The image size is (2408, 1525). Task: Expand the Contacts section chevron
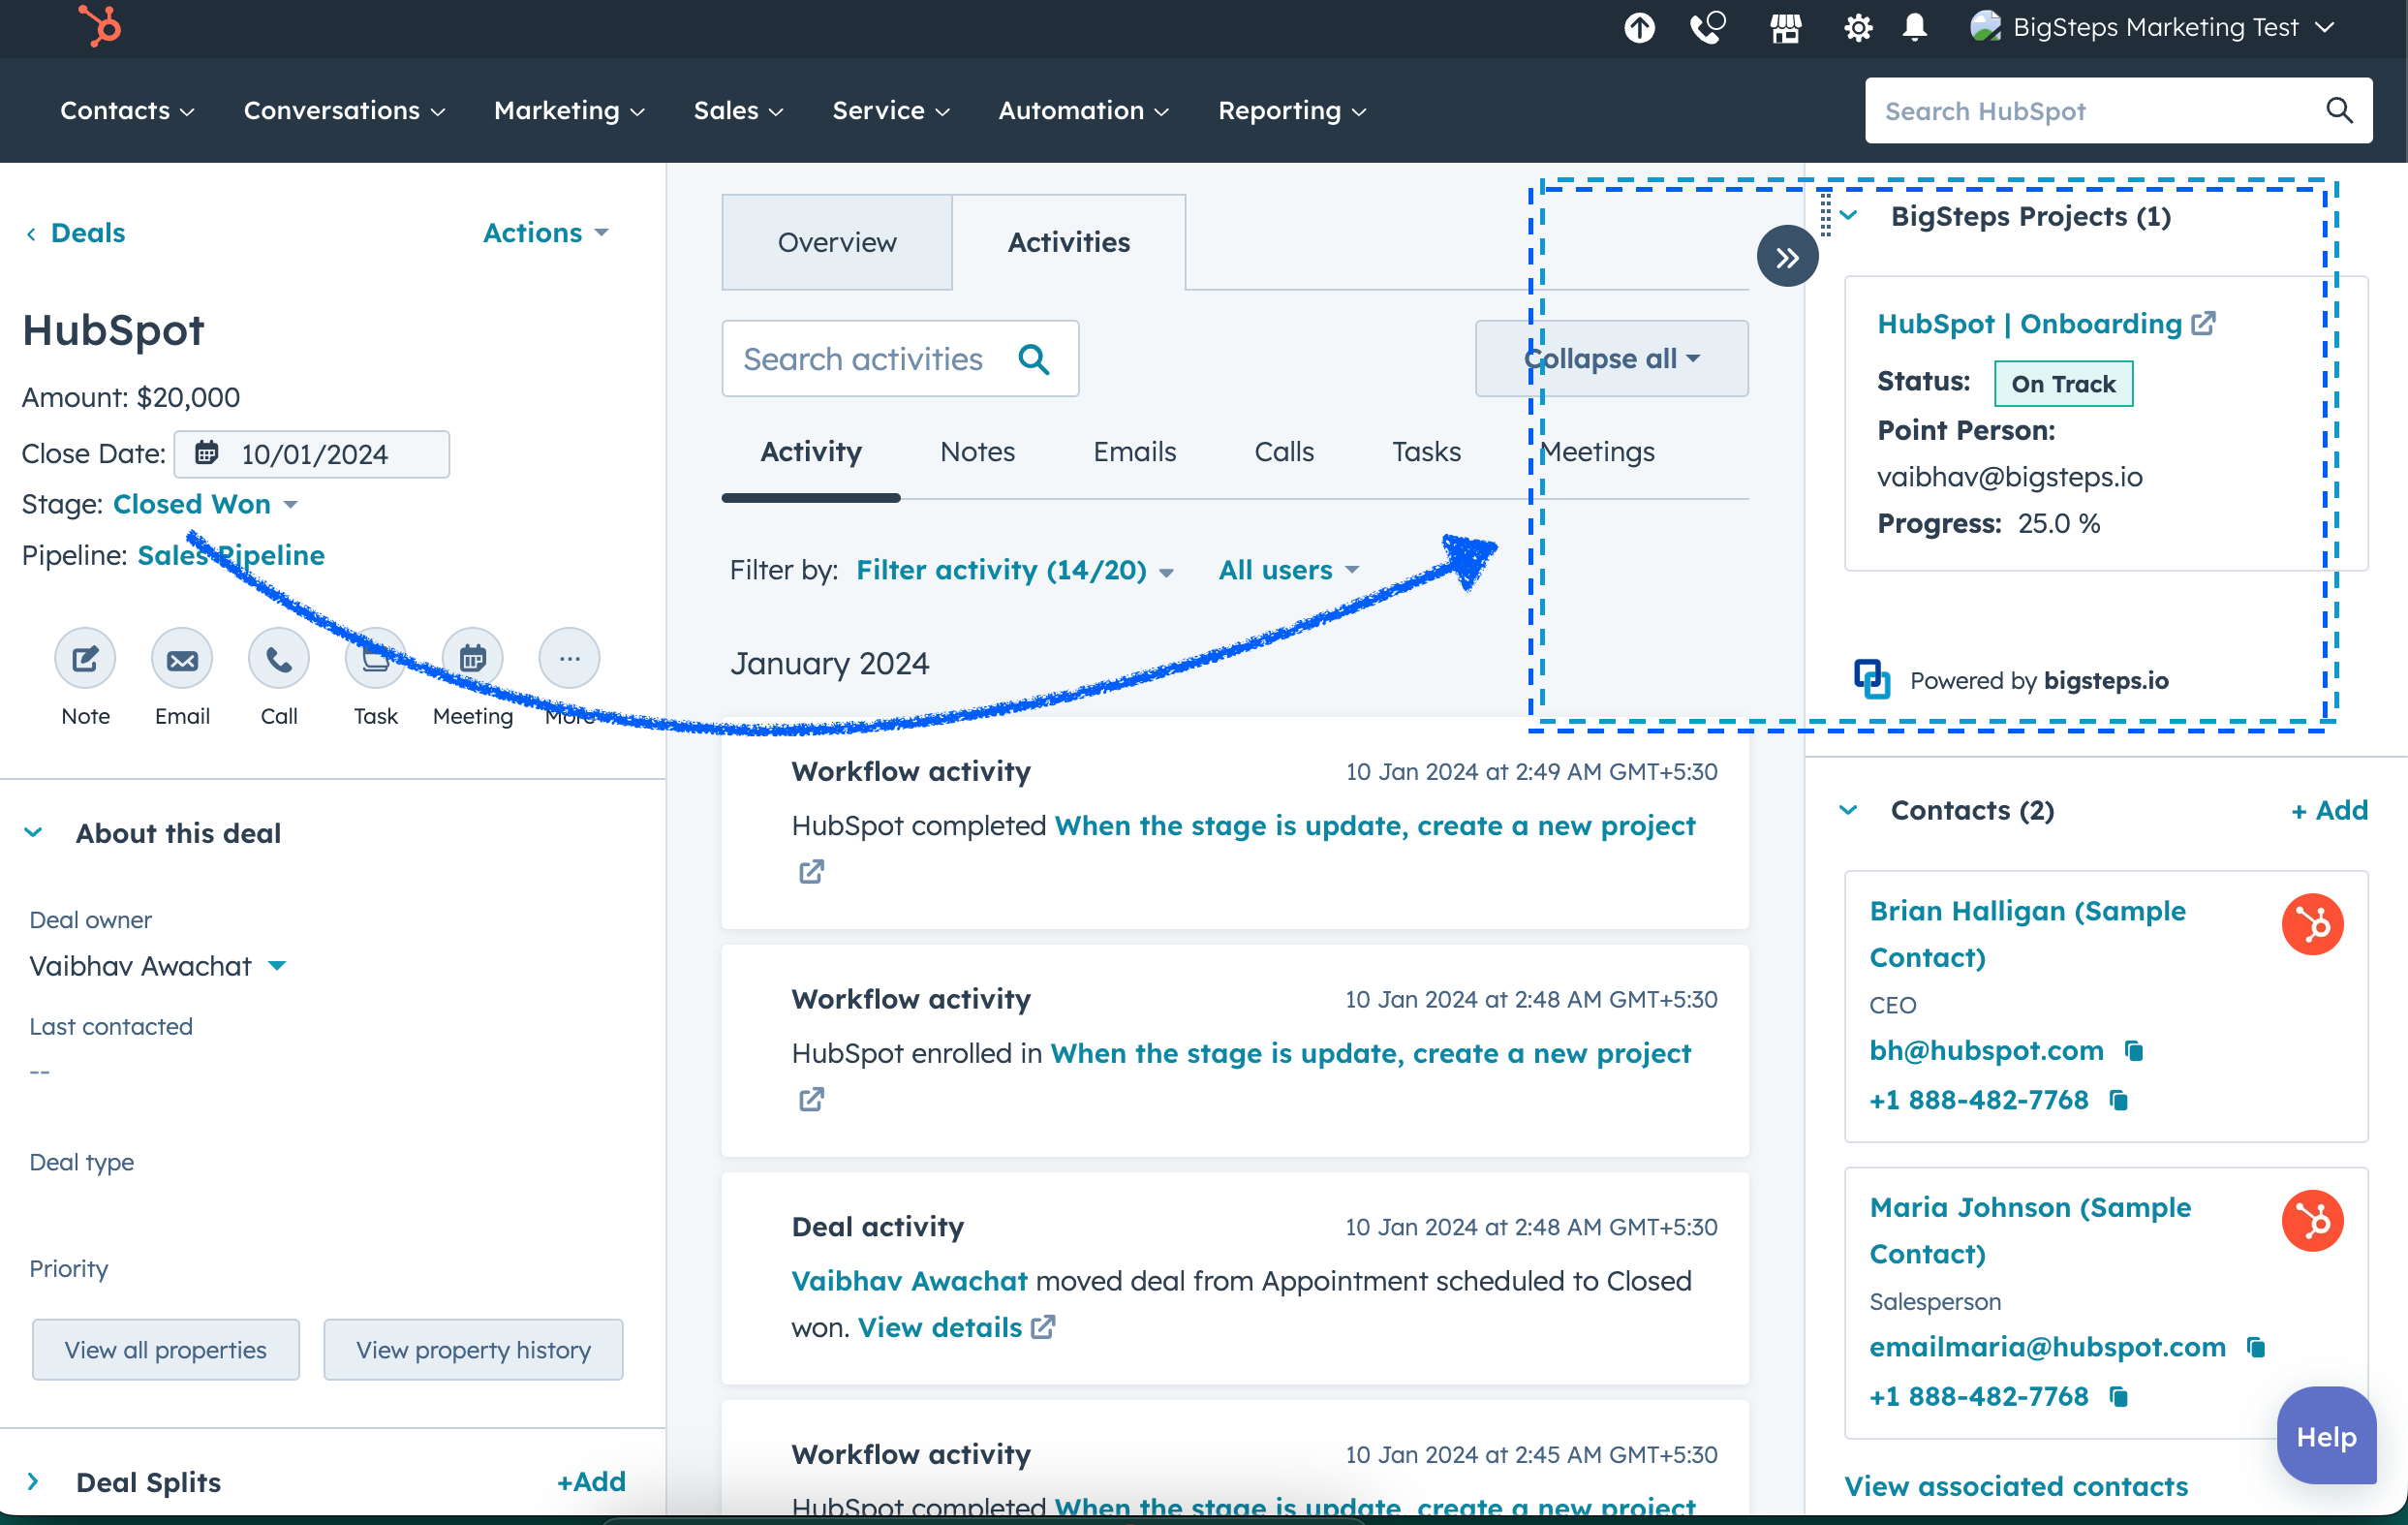pos(1852,807)
